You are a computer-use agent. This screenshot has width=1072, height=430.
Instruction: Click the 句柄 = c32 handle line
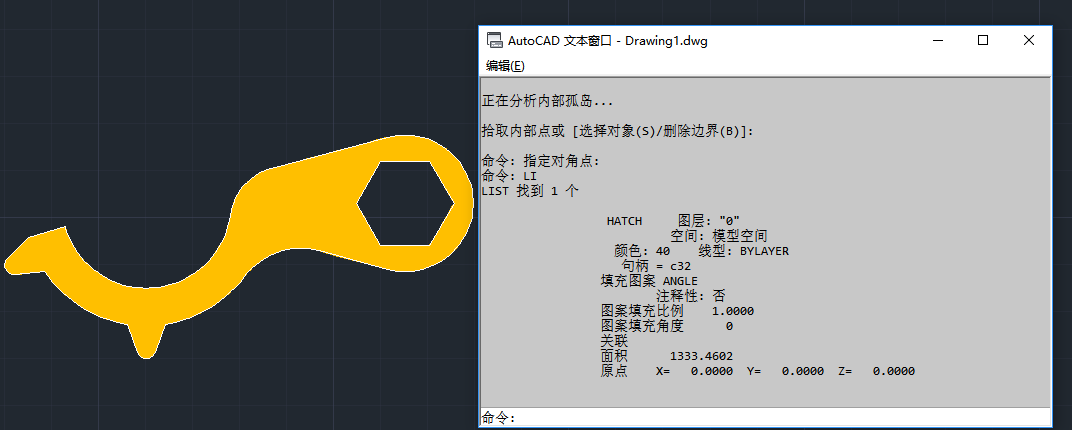(656, 266)
